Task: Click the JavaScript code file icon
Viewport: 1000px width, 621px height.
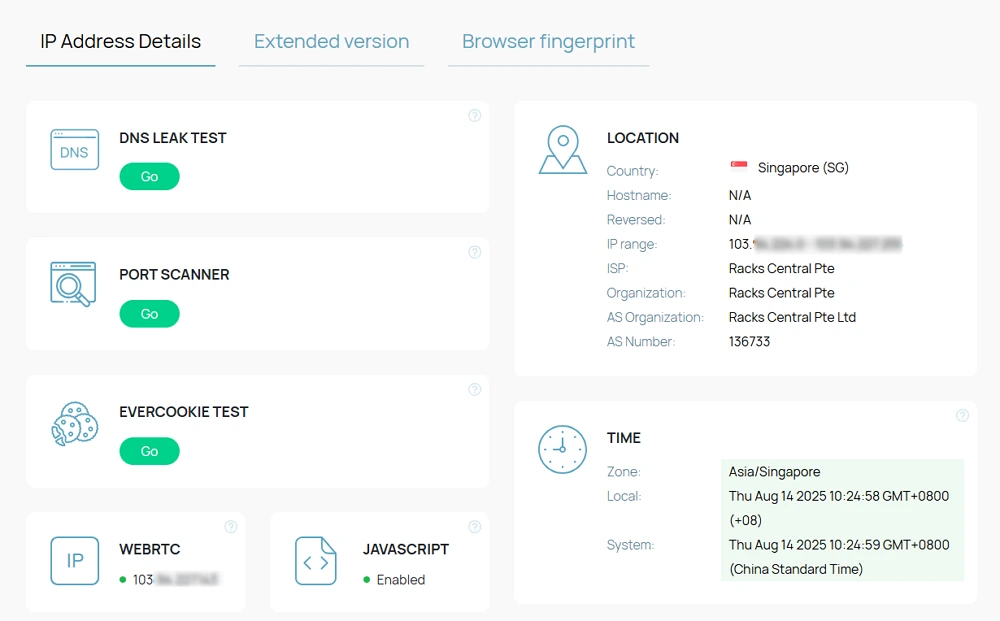Action: [316, 560]
